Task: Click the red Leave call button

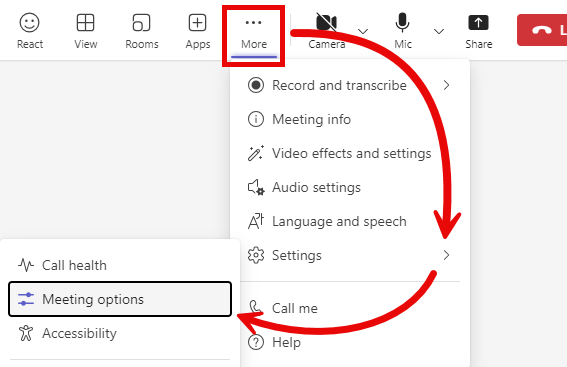Action: tap(542, 30)
